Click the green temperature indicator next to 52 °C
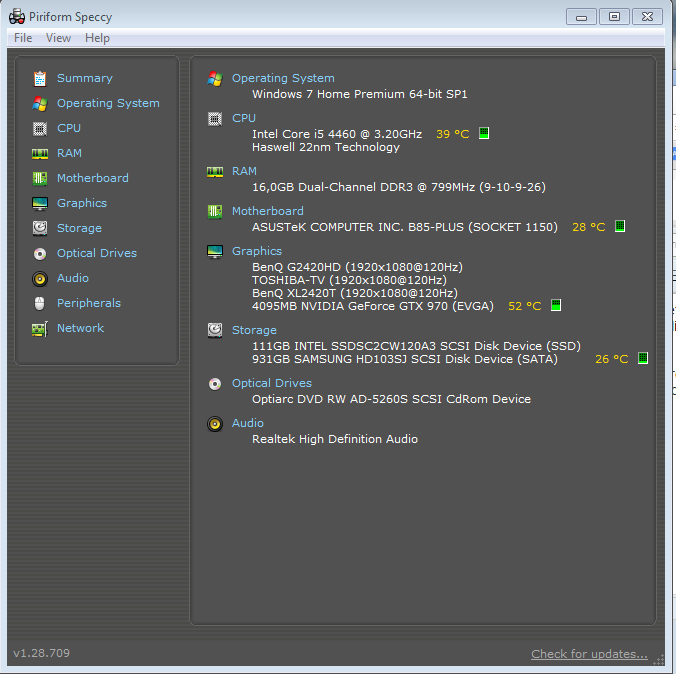The width and height of the screenshot is (676, 674). pyautogui.click(x=556, y=305)
